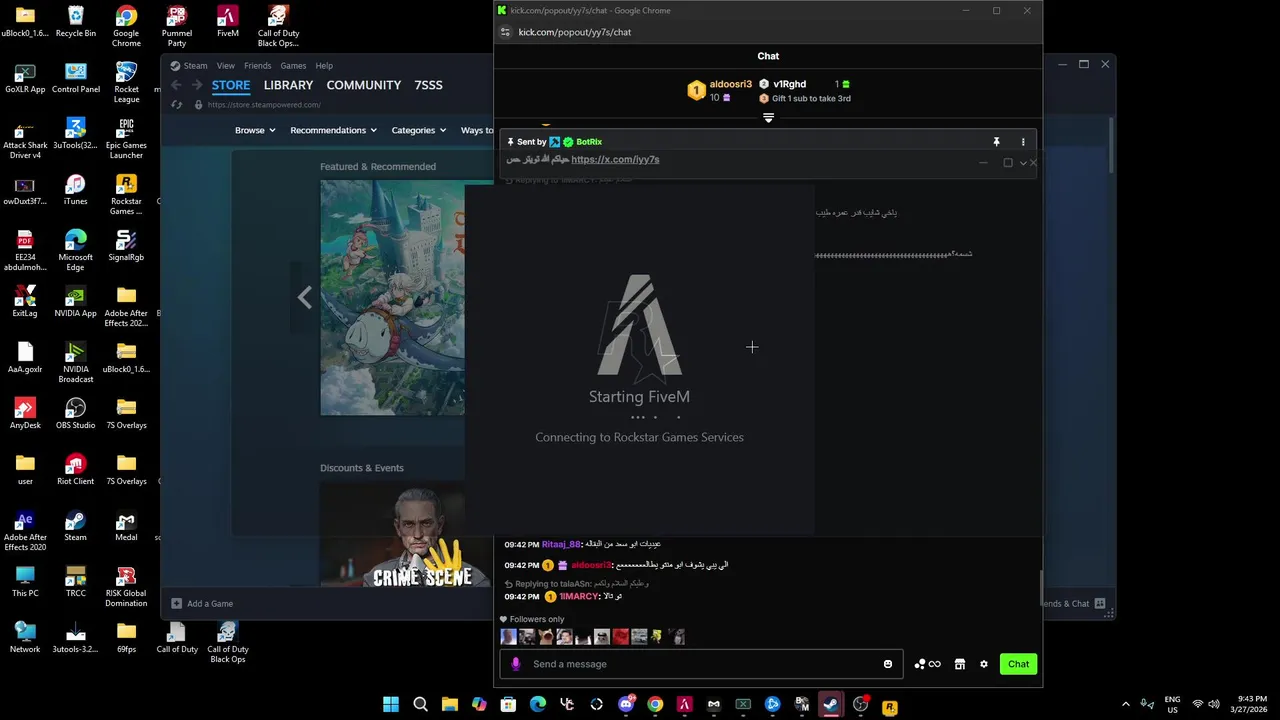Open the featured game artwork in Steam

click(x=392, y=297)
